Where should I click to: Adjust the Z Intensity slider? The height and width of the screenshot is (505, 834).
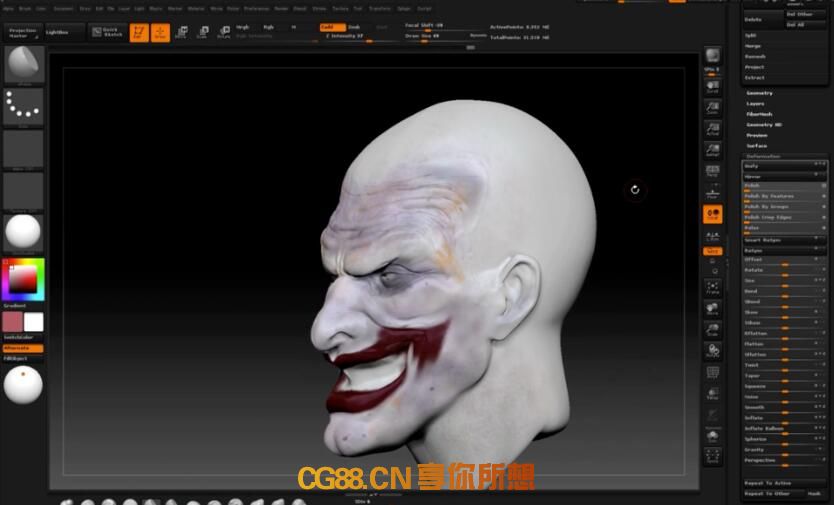pyautogui.click(x=360, y=37)
